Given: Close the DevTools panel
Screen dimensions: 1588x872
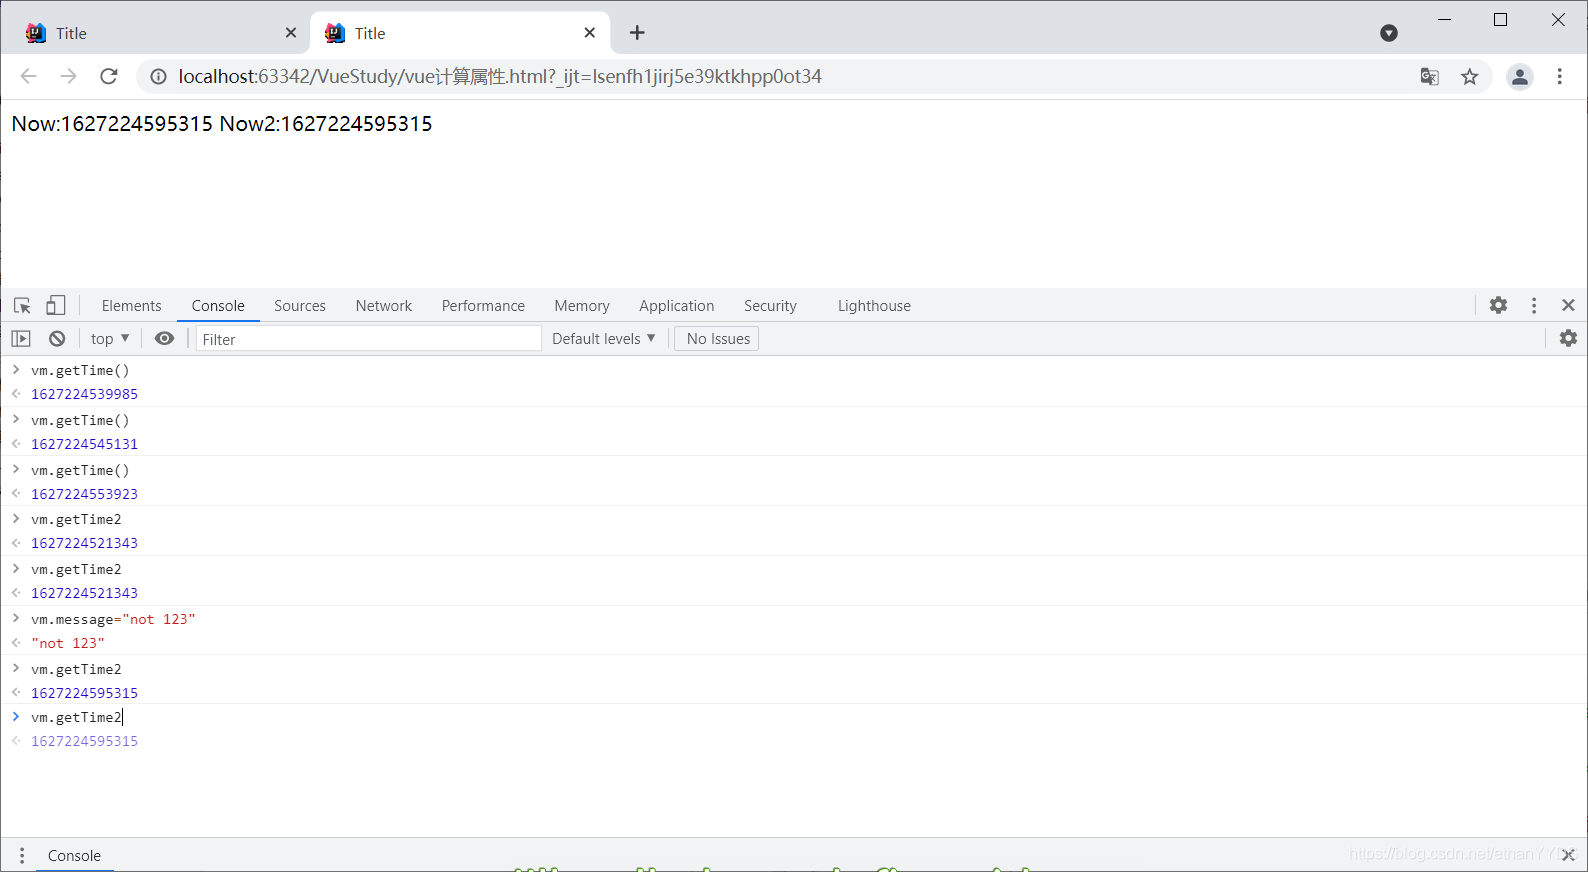Looking at the screenshot, I should click(x=1568, y=305).
